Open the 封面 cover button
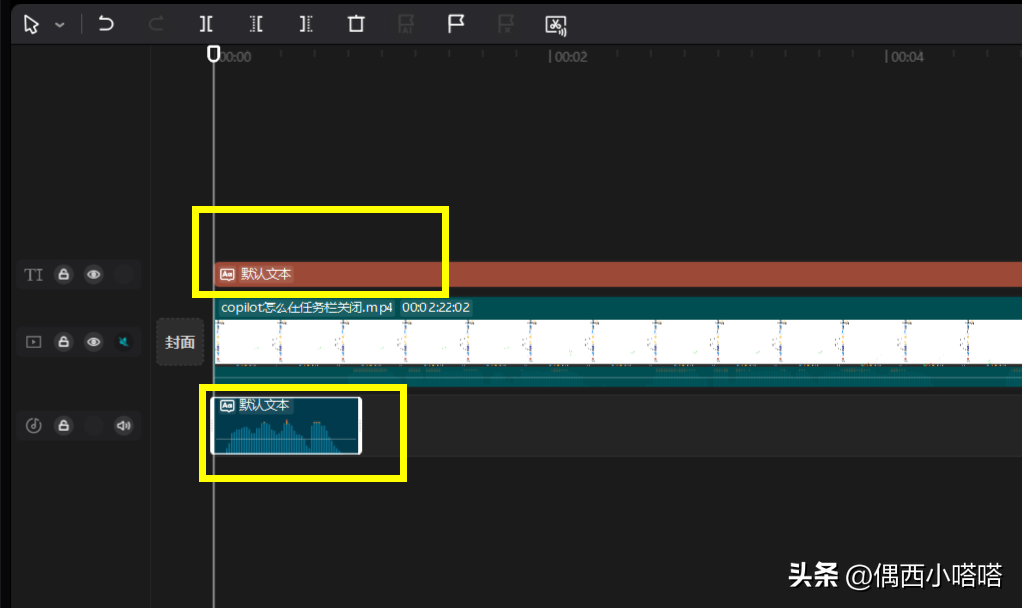This screenshot has width=1022, height=608. (180, 342)
